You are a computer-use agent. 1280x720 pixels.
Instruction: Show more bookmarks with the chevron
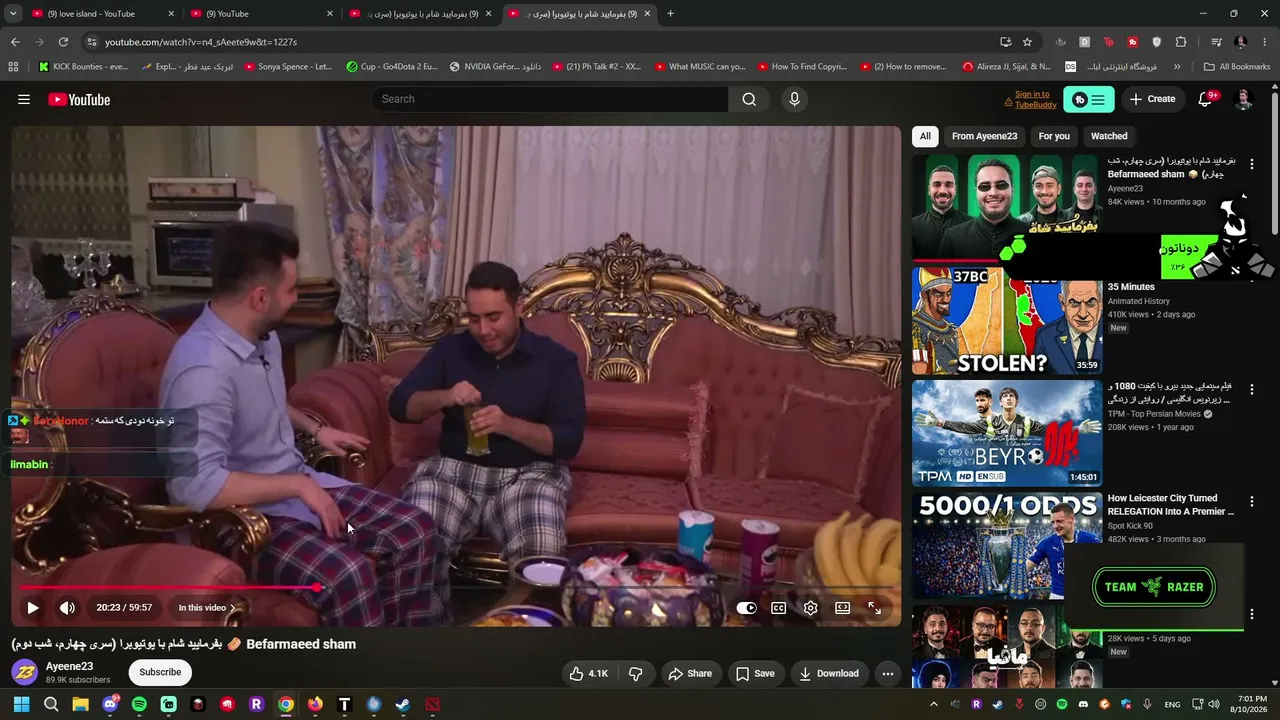1177,67
